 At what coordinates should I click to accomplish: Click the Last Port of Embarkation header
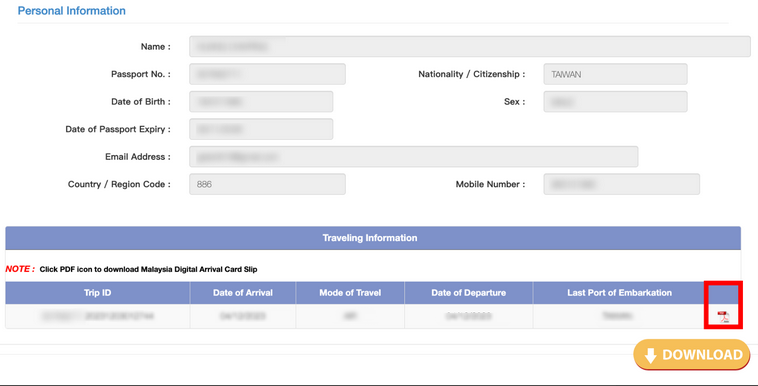coord(619,293)
